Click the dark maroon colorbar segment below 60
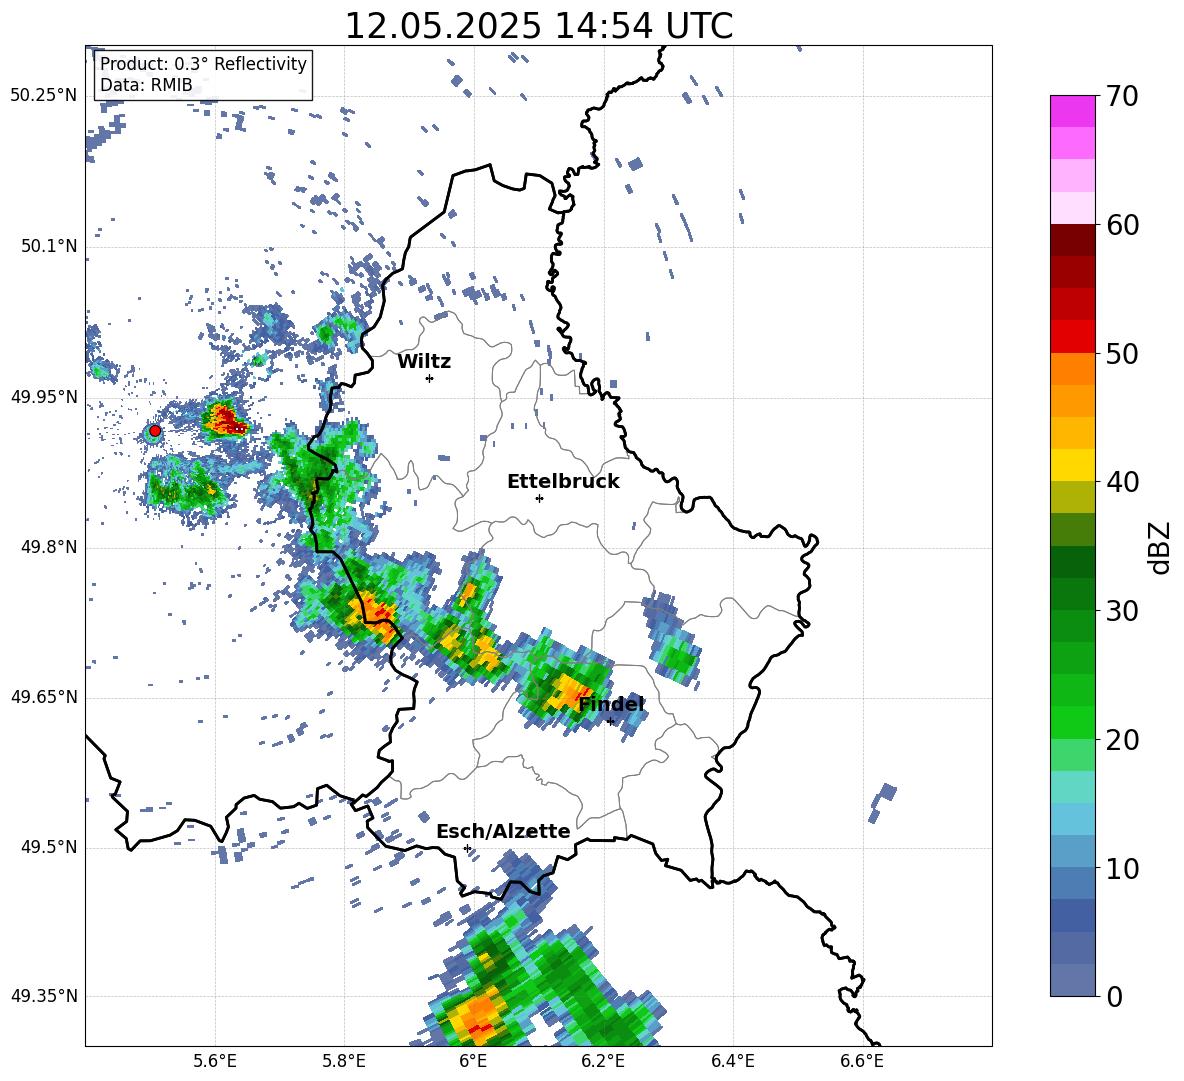The height and width of the screenshot is (1081, 1184). pos(1072,240)
